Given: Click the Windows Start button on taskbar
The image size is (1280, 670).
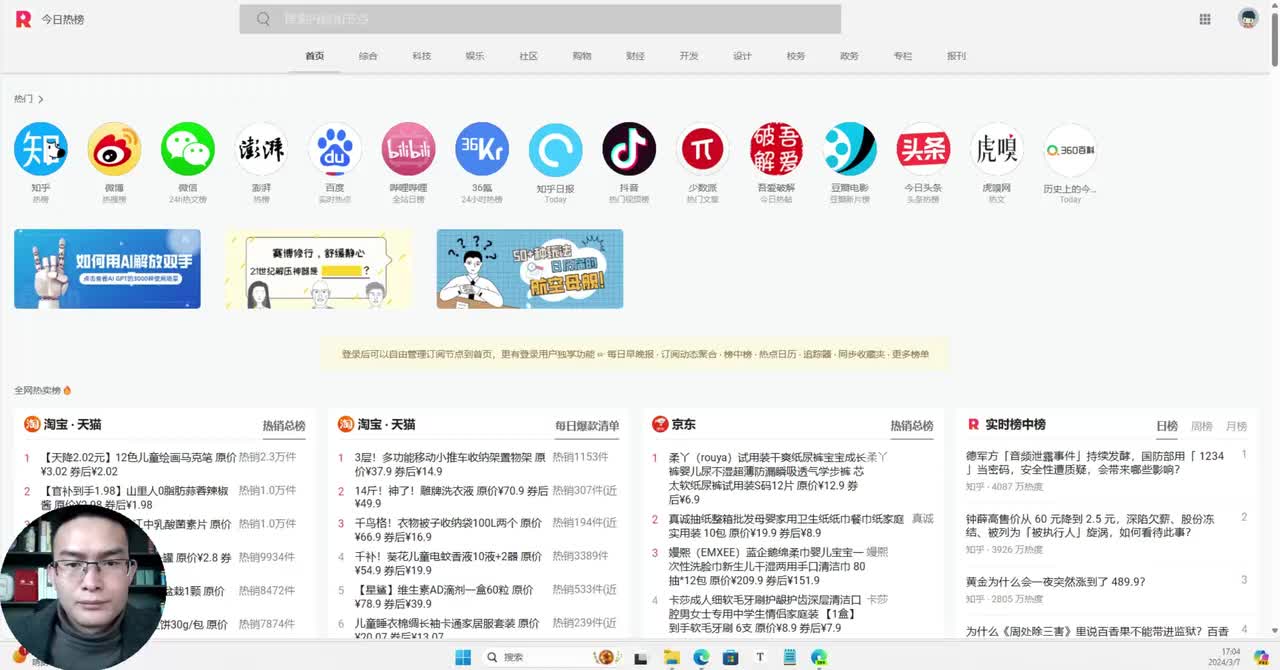Looking at the screenshot, I should (464, 657).
